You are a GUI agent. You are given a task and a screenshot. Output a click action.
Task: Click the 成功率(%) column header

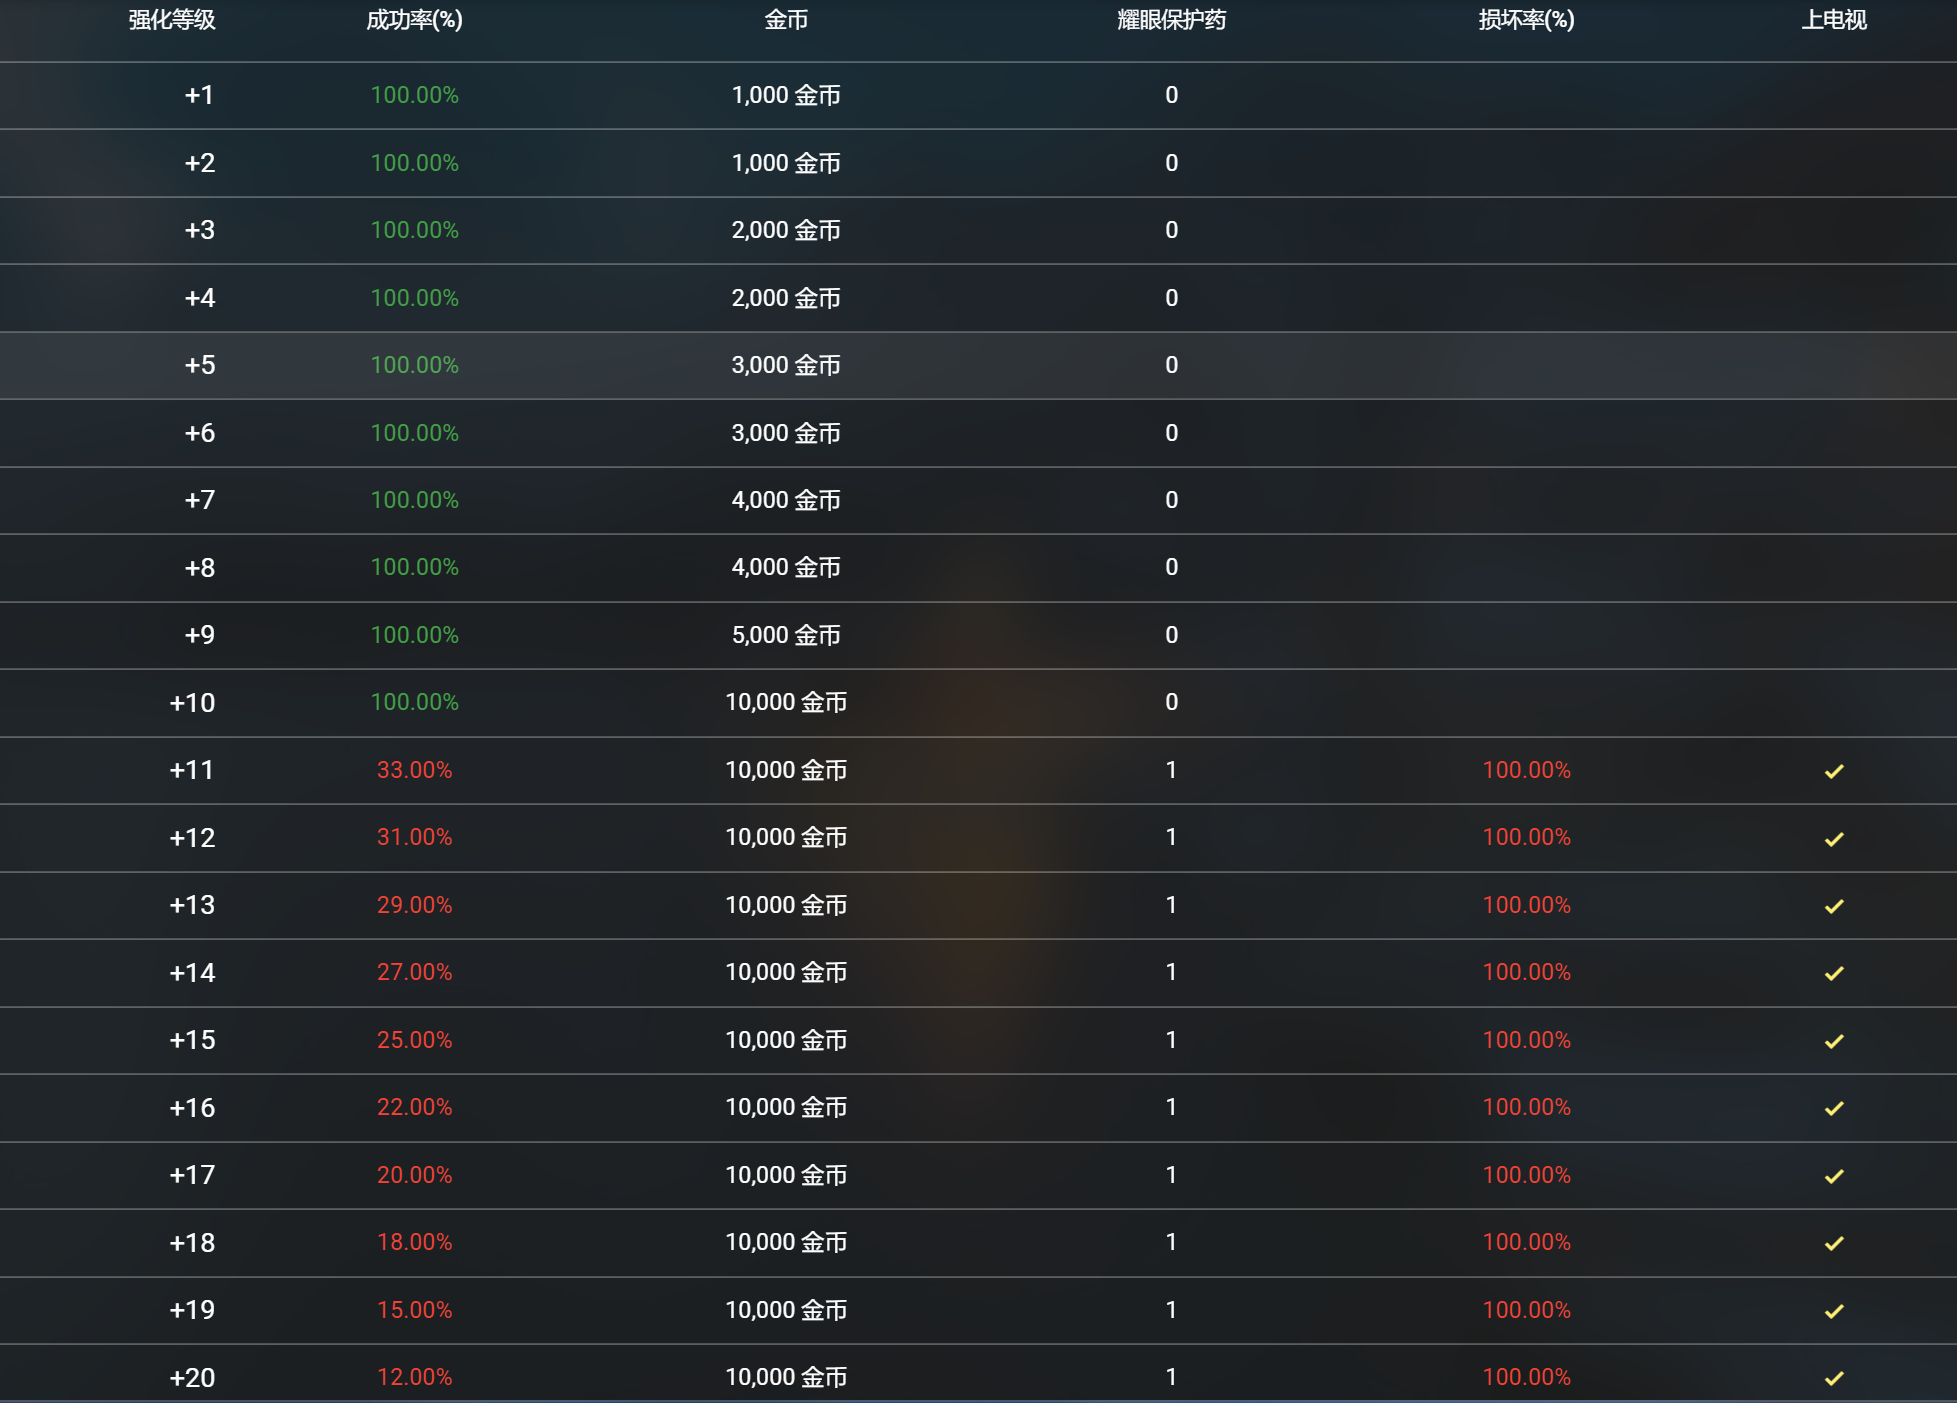414,20
